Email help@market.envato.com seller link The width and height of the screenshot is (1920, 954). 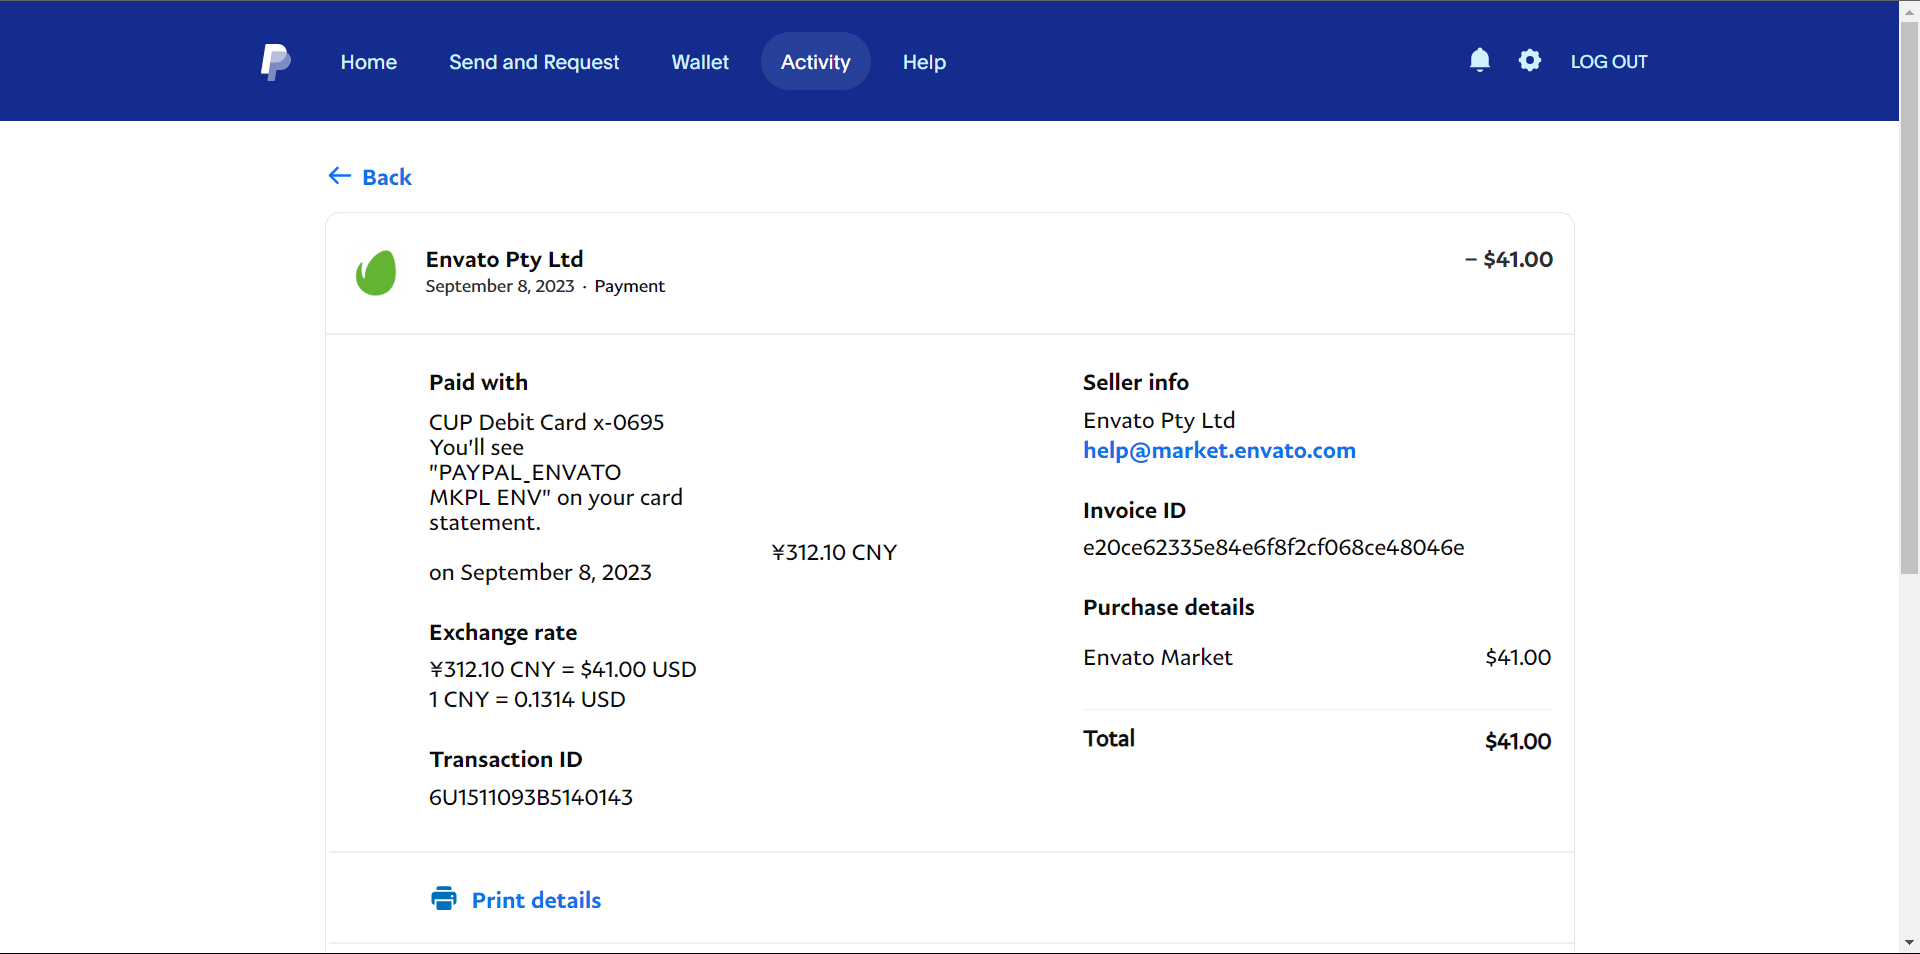[1219, 451]
